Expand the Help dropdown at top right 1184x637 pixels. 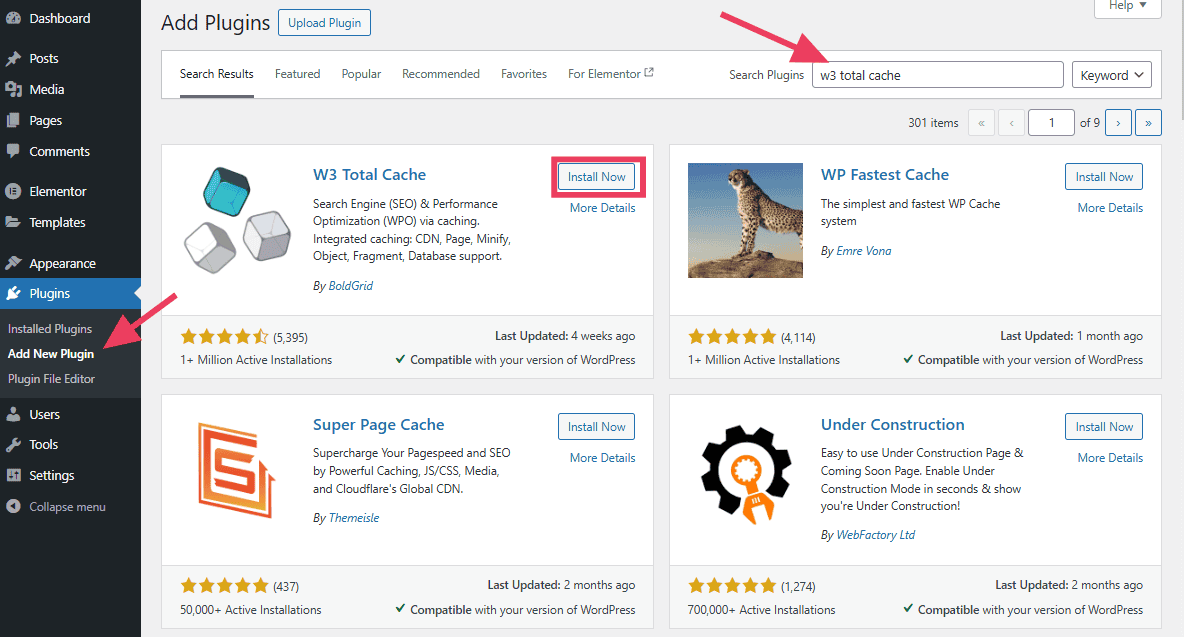(x=1127, y=6)
